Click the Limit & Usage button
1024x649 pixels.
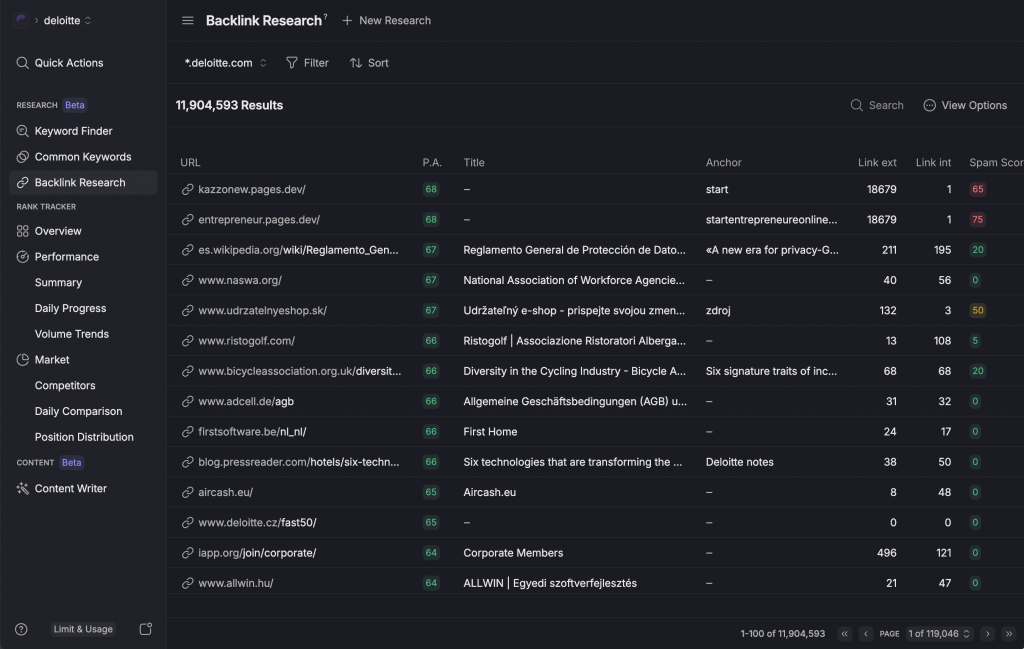[83, 629]
